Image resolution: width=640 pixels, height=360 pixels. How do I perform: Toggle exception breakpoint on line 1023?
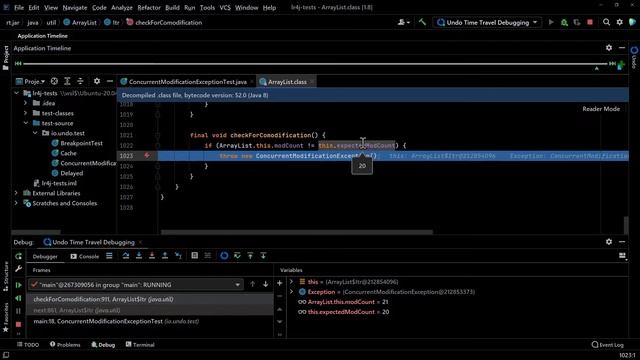click(x=147, y=156)
